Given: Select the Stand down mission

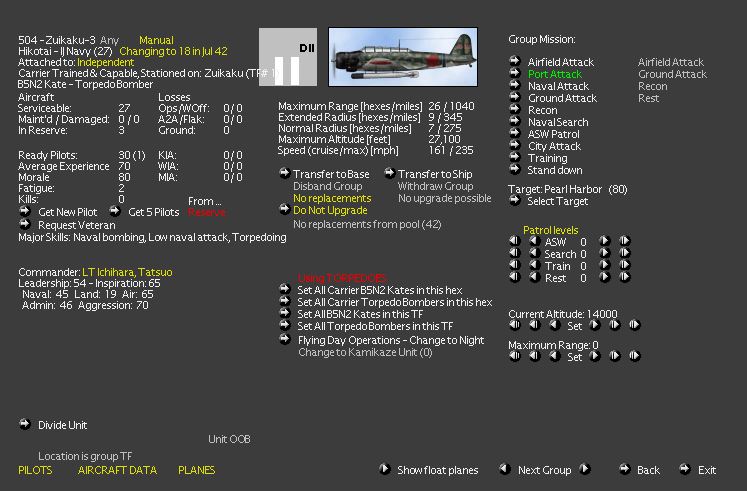Looking at the screenshot, I should [x=515, y=169].
